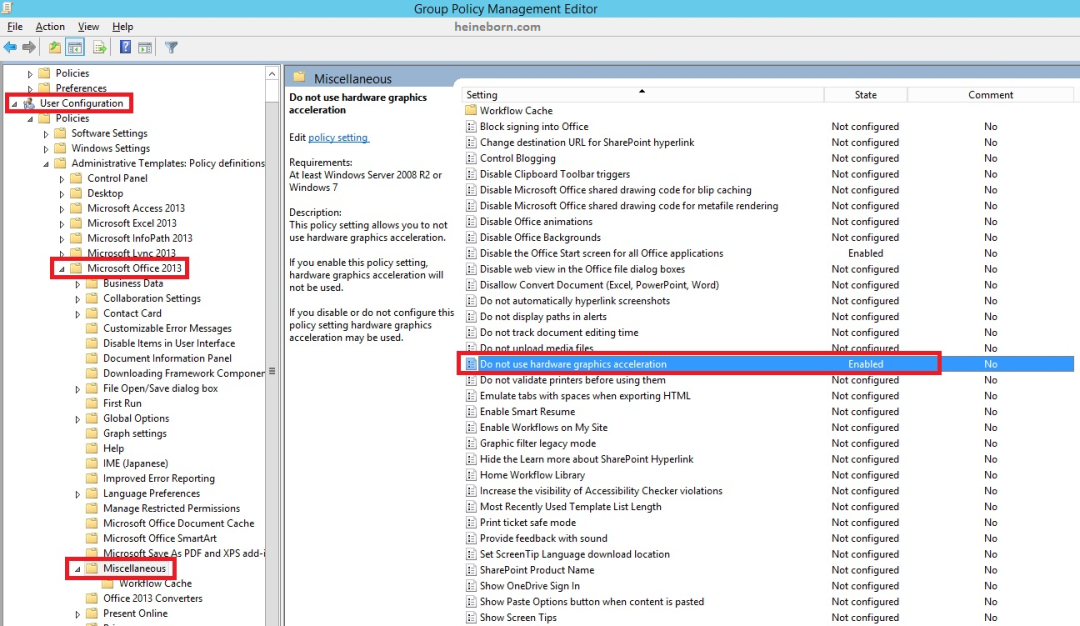Collapse the Miscellaneous folder arrow
The width and height of the screenshot is (1080, 626).
77,569
